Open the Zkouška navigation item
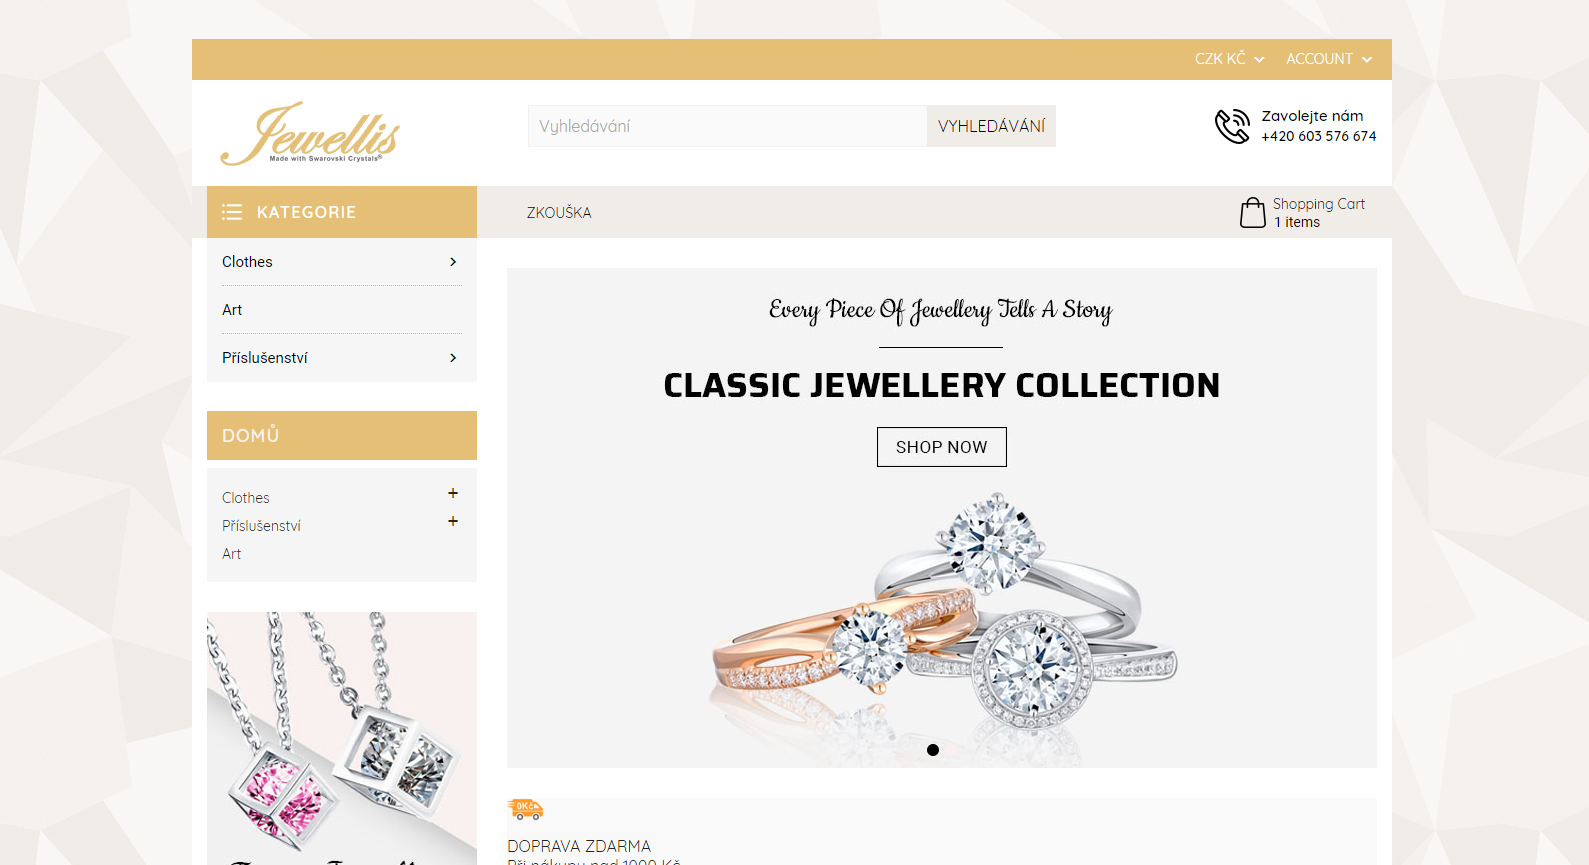This screenshot has height=865, width=1589. 559,212
